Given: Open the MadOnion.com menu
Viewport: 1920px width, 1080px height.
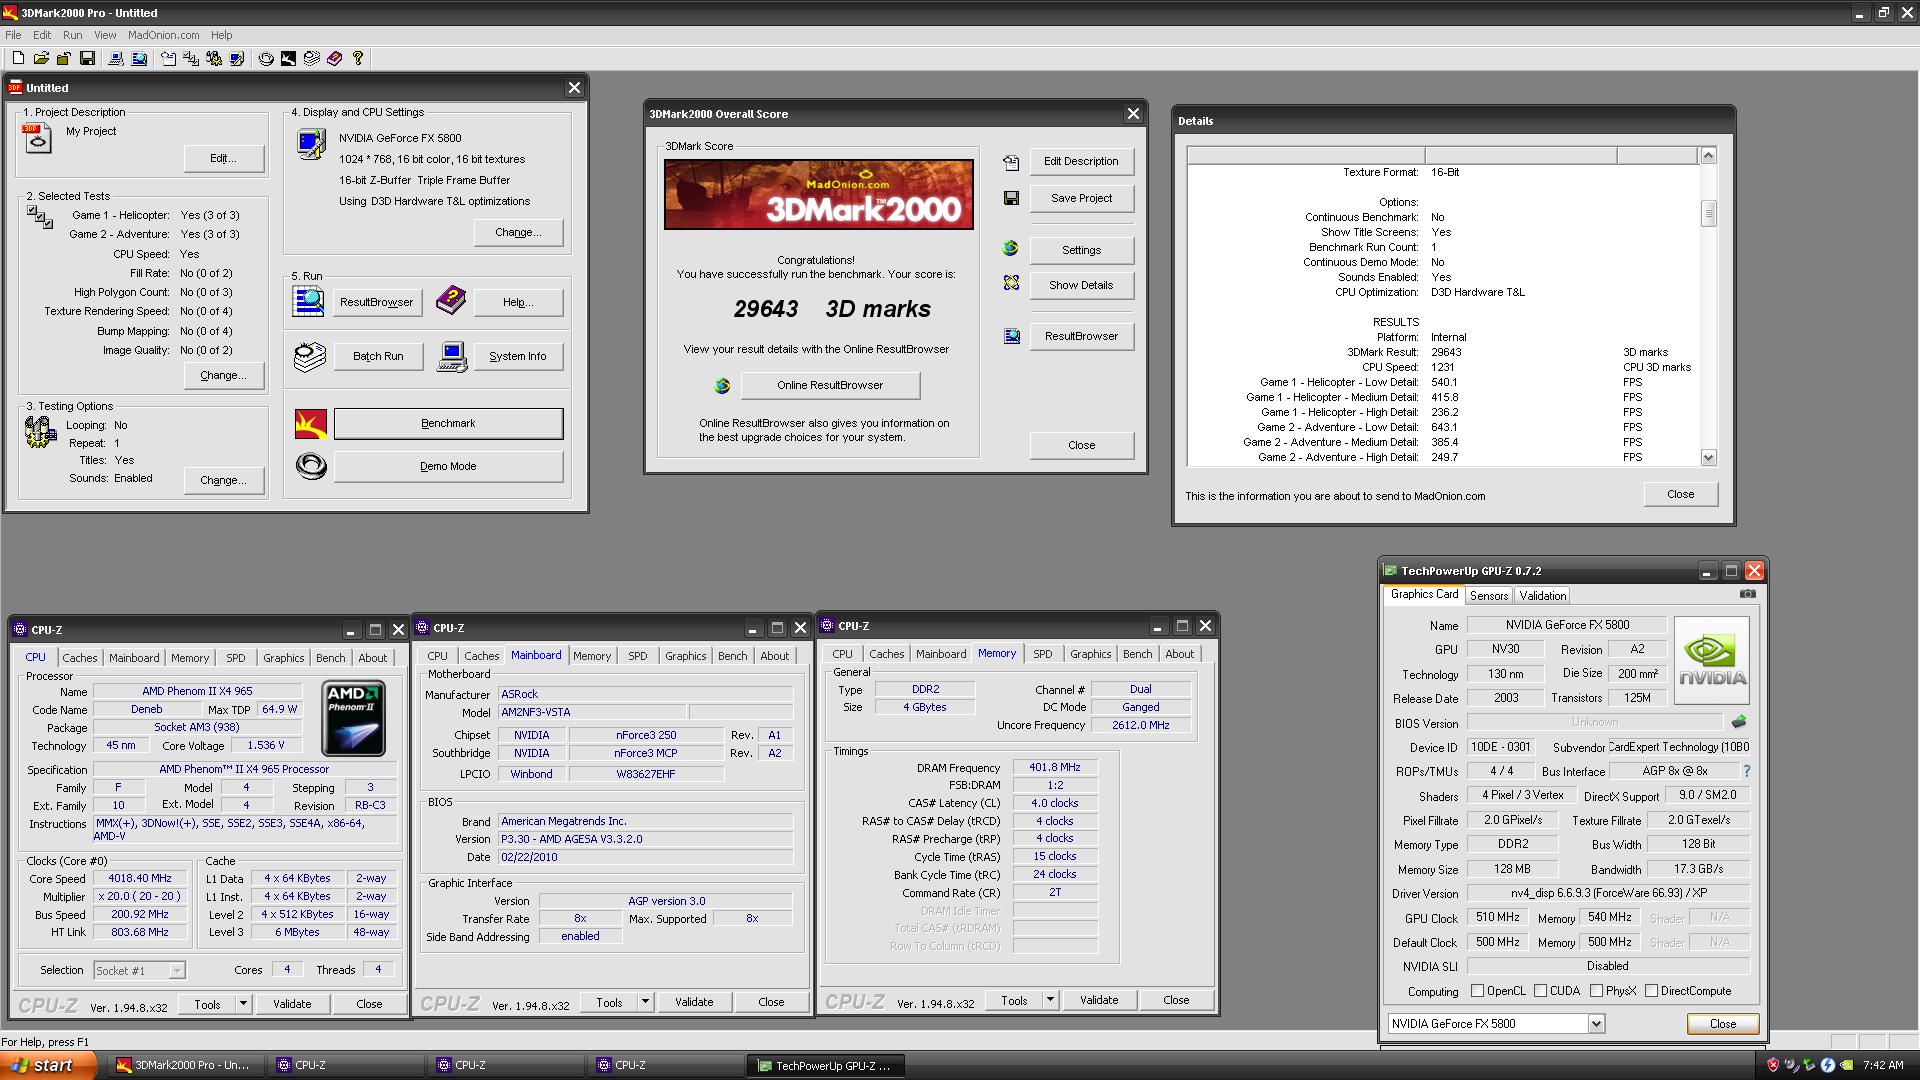Looking at the screenshot, I should [163, 35].
